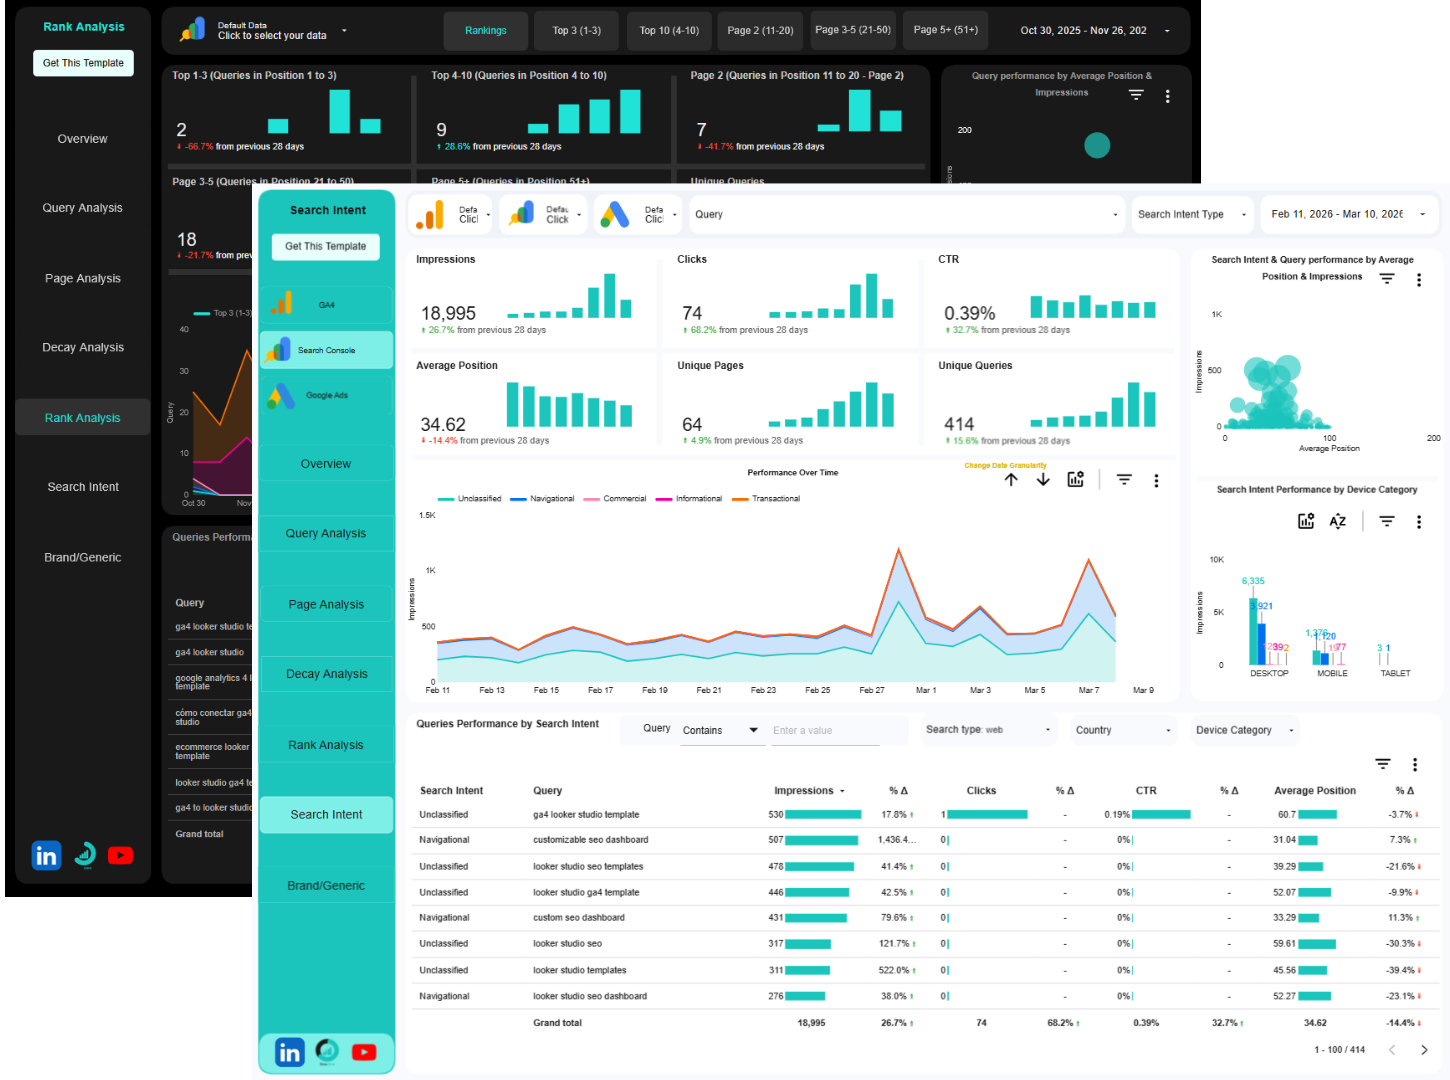Open the filter icon on the Performance Over Time chart

pyautogui.click(x=1124, y=479)
